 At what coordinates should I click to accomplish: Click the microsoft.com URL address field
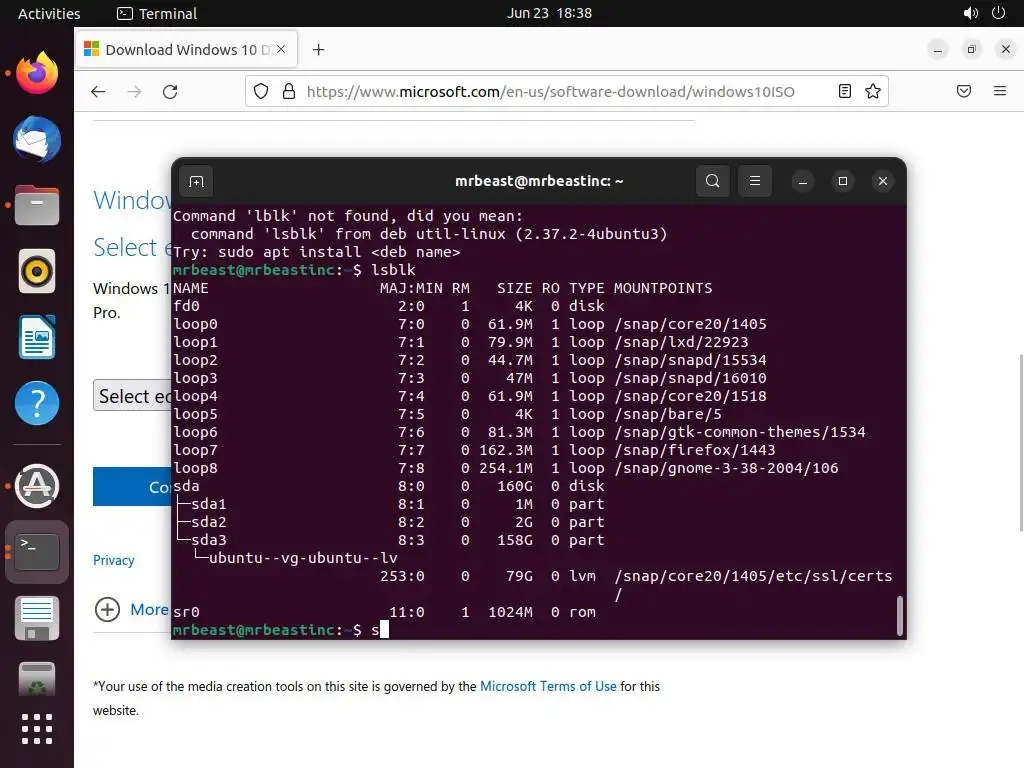tap(551, 91)
